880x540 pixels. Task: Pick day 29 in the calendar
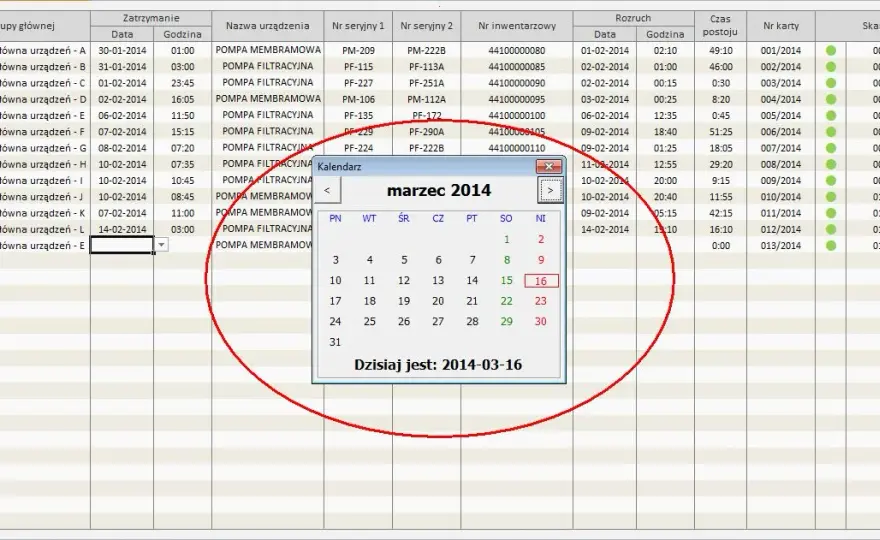[507, 322]
